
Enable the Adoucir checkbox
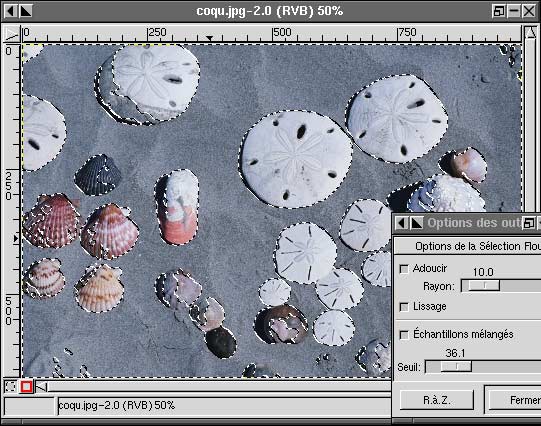point(404,269)
